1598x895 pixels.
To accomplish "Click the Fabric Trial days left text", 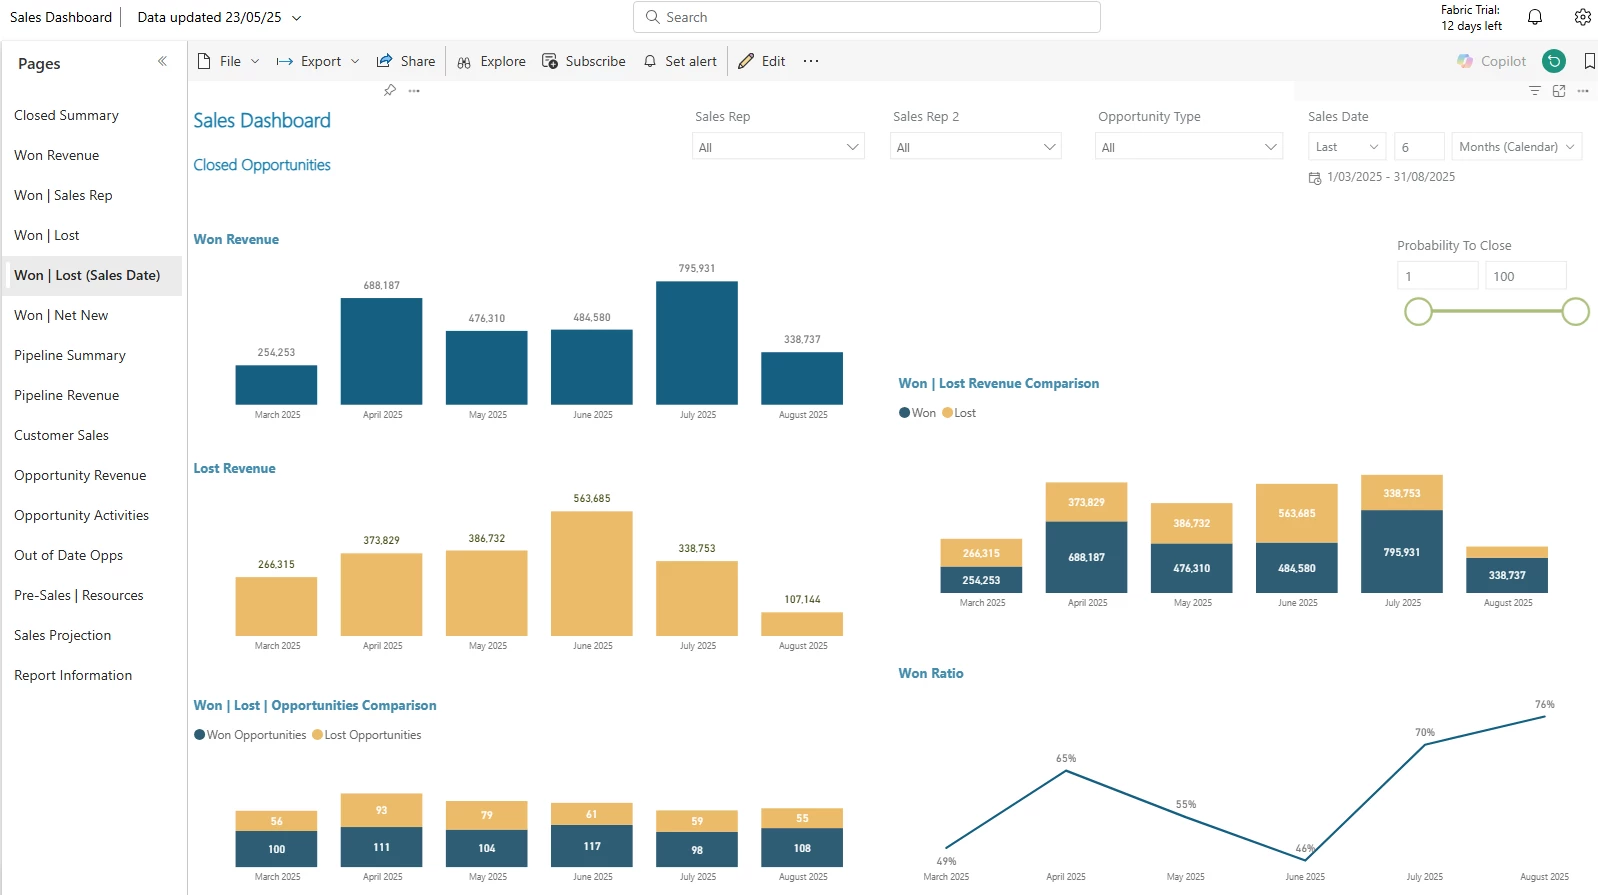I will (1471, 18).
